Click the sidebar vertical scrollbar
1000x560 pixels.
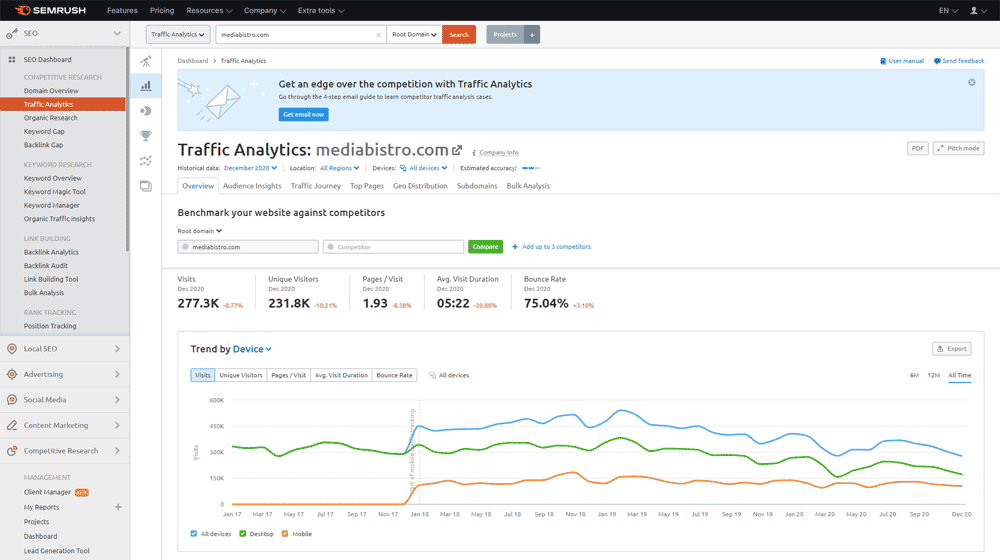(x=128, y=149)
